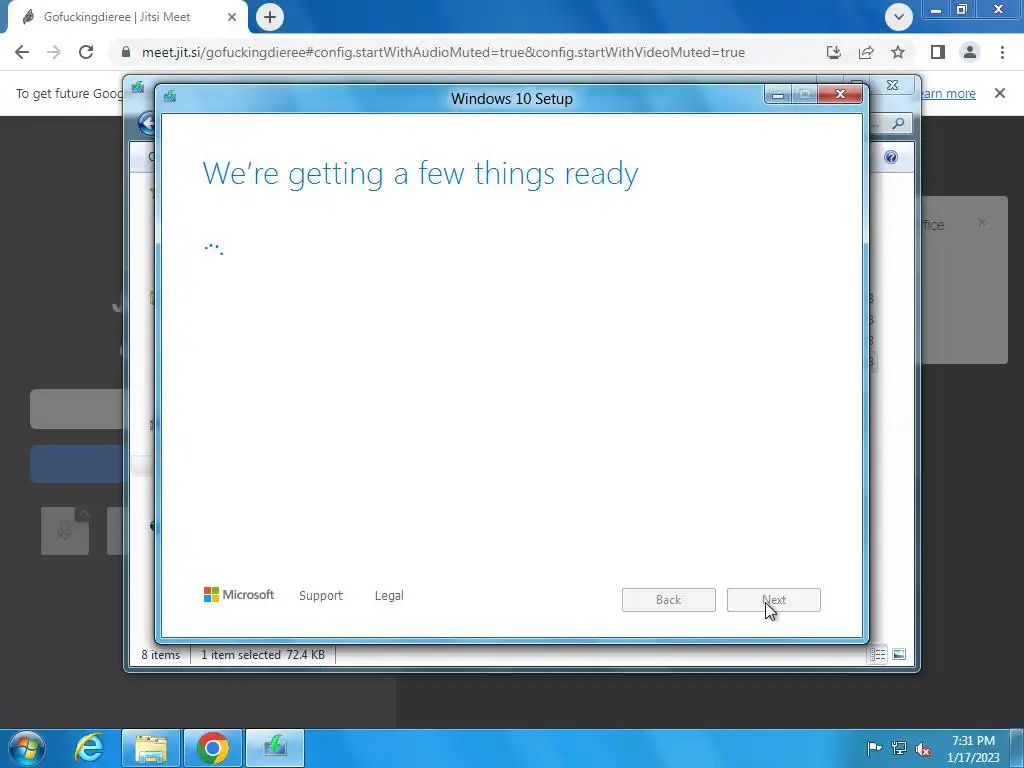The height and width of the screenshot is (768, 1024).
Task: Open the Chrome three-dot menu
Action: tap(1002, 52)
